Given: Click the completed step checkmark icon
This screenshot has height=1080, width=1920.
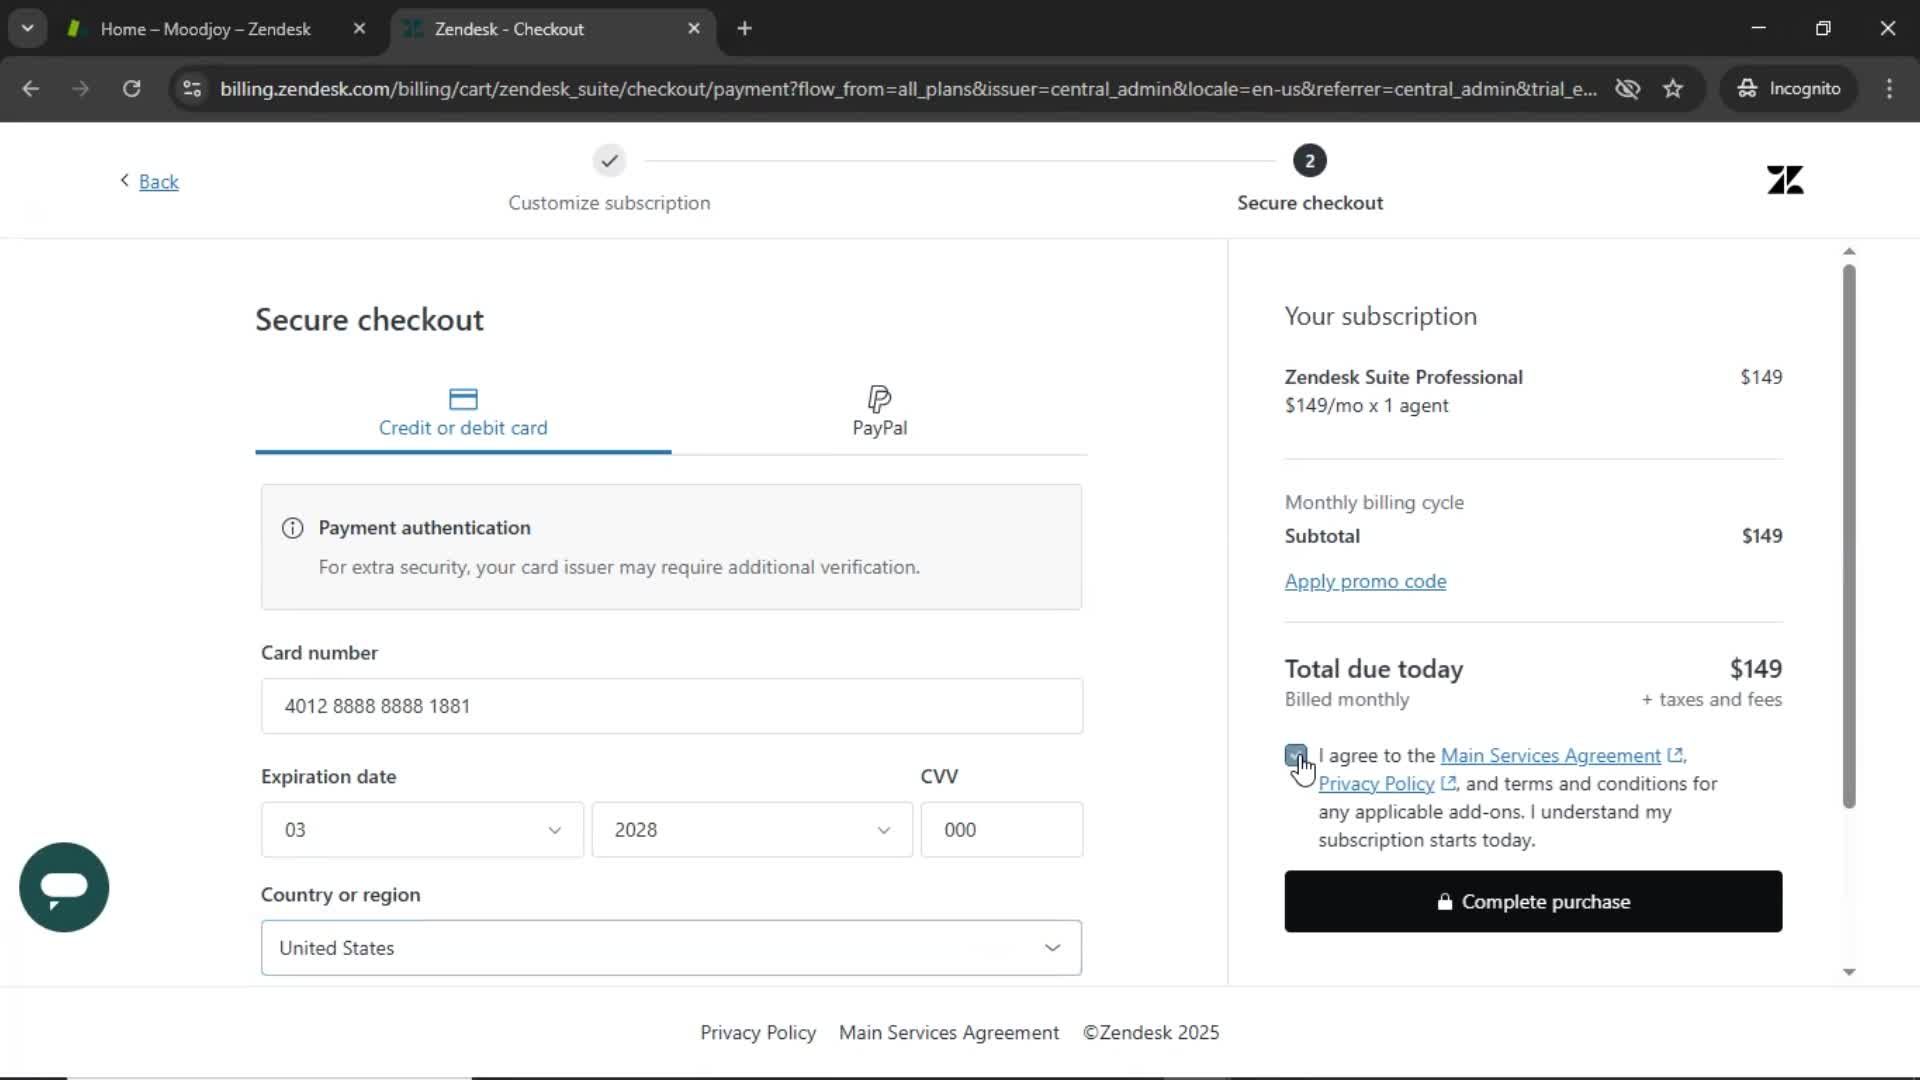Looking at the screenshot, I should tap(609, 161).
